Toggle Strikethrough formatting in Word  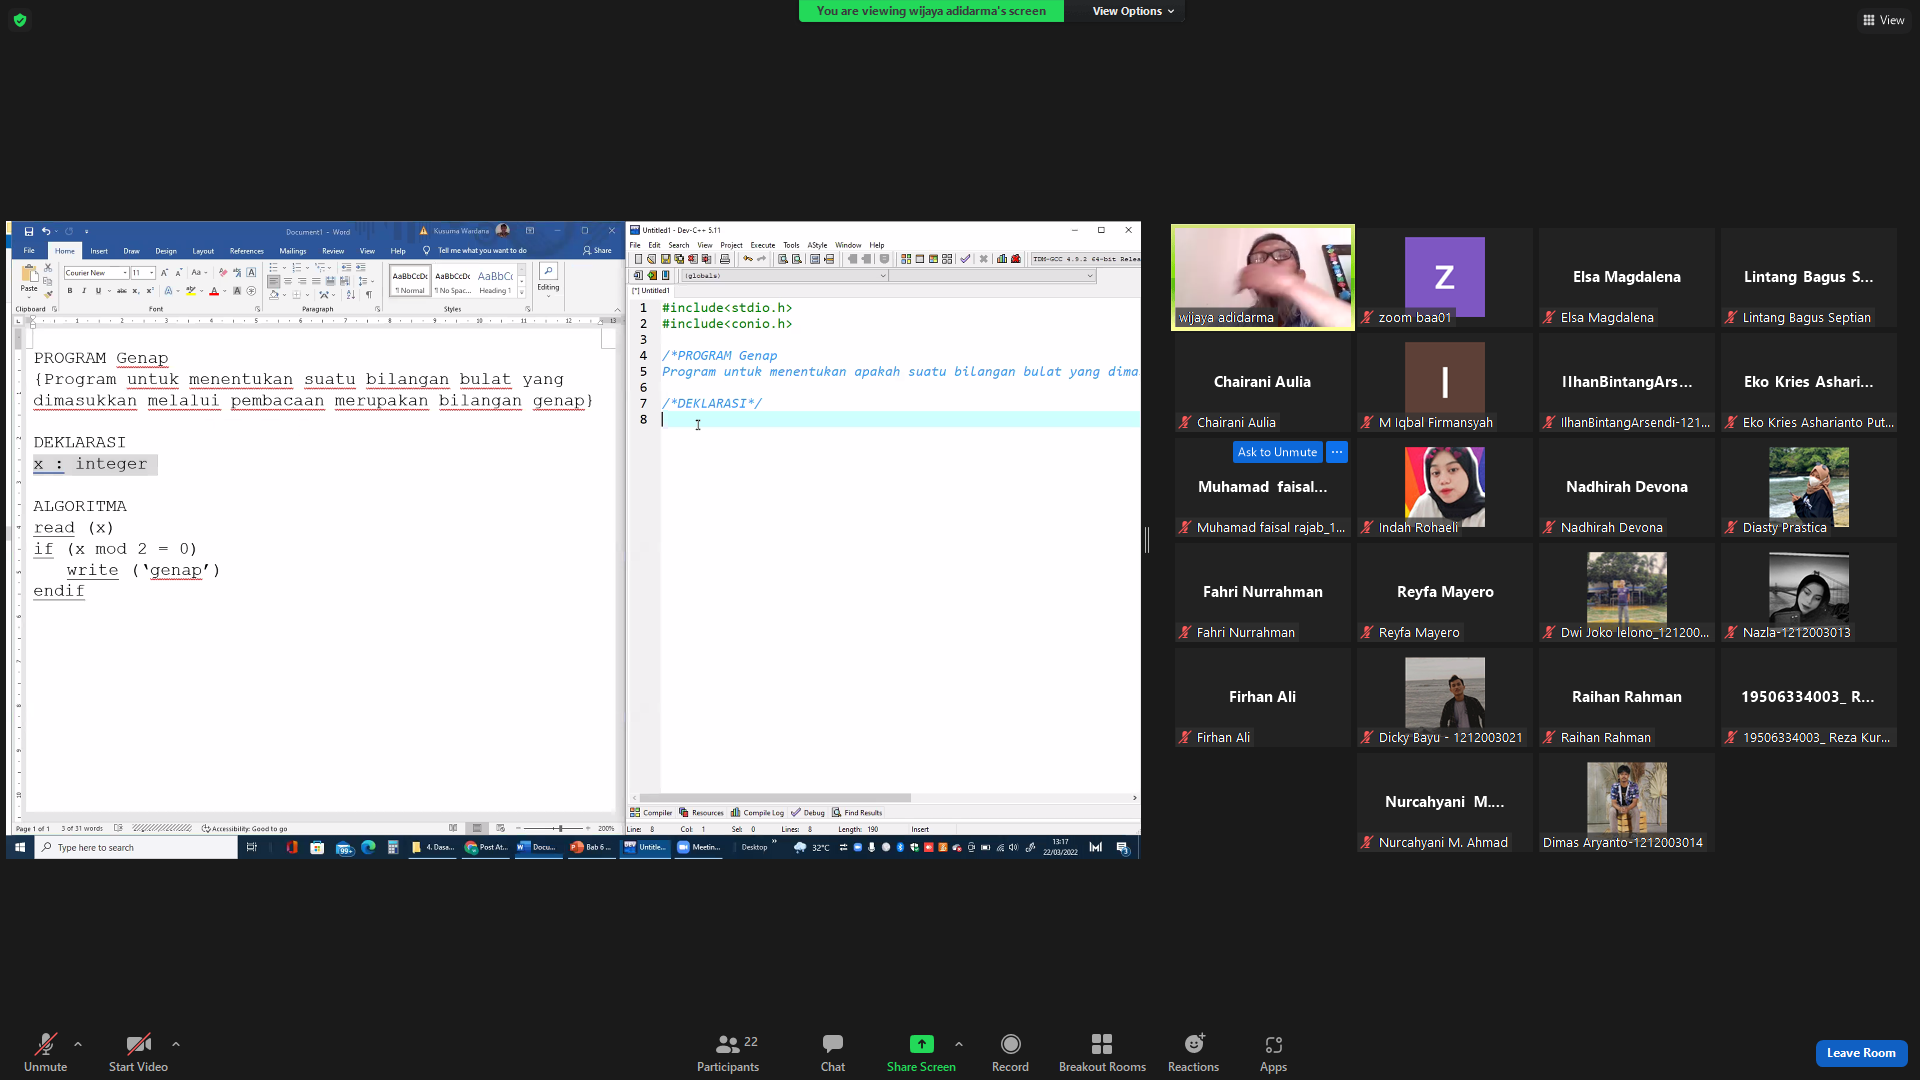click(x=122, y=291)
